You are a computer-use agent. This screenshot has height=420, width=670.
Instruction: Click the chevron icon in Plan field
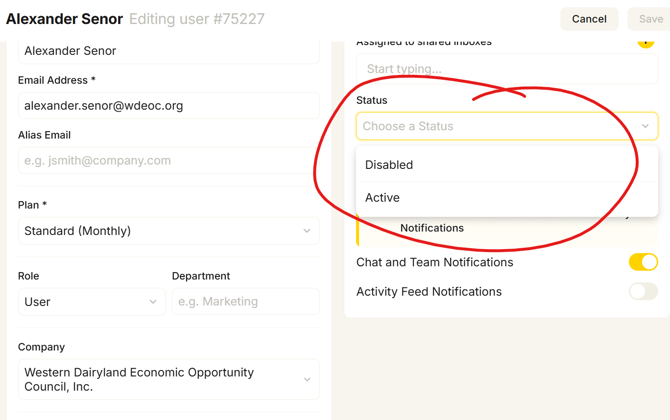pyautogui.click(x=307, y=231)
